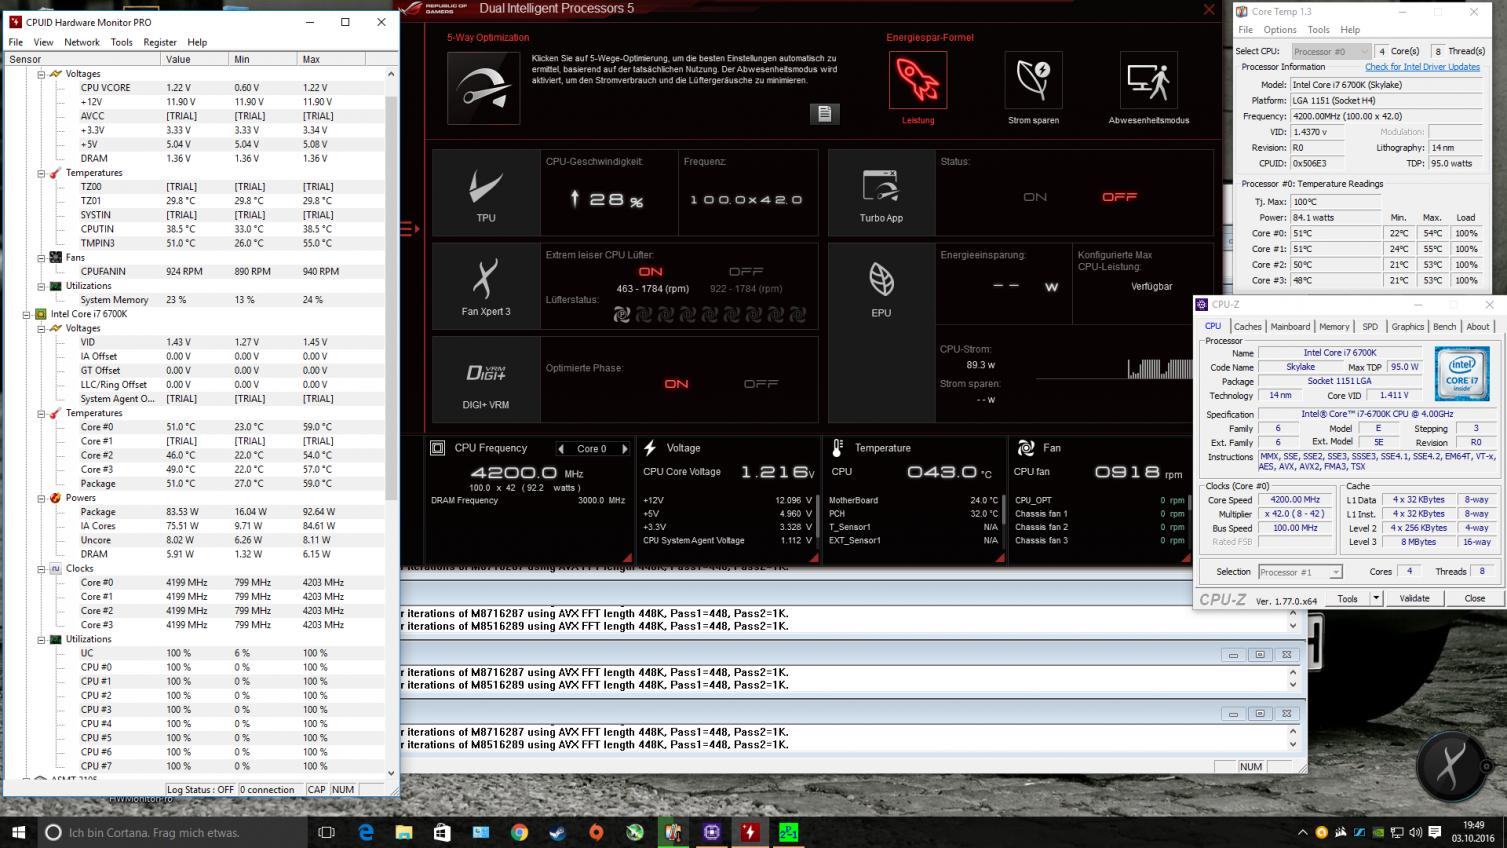Open Google Chrome from the taskbar
The width and height of the screenshot is (1507, 848).
tap(519, 832)
